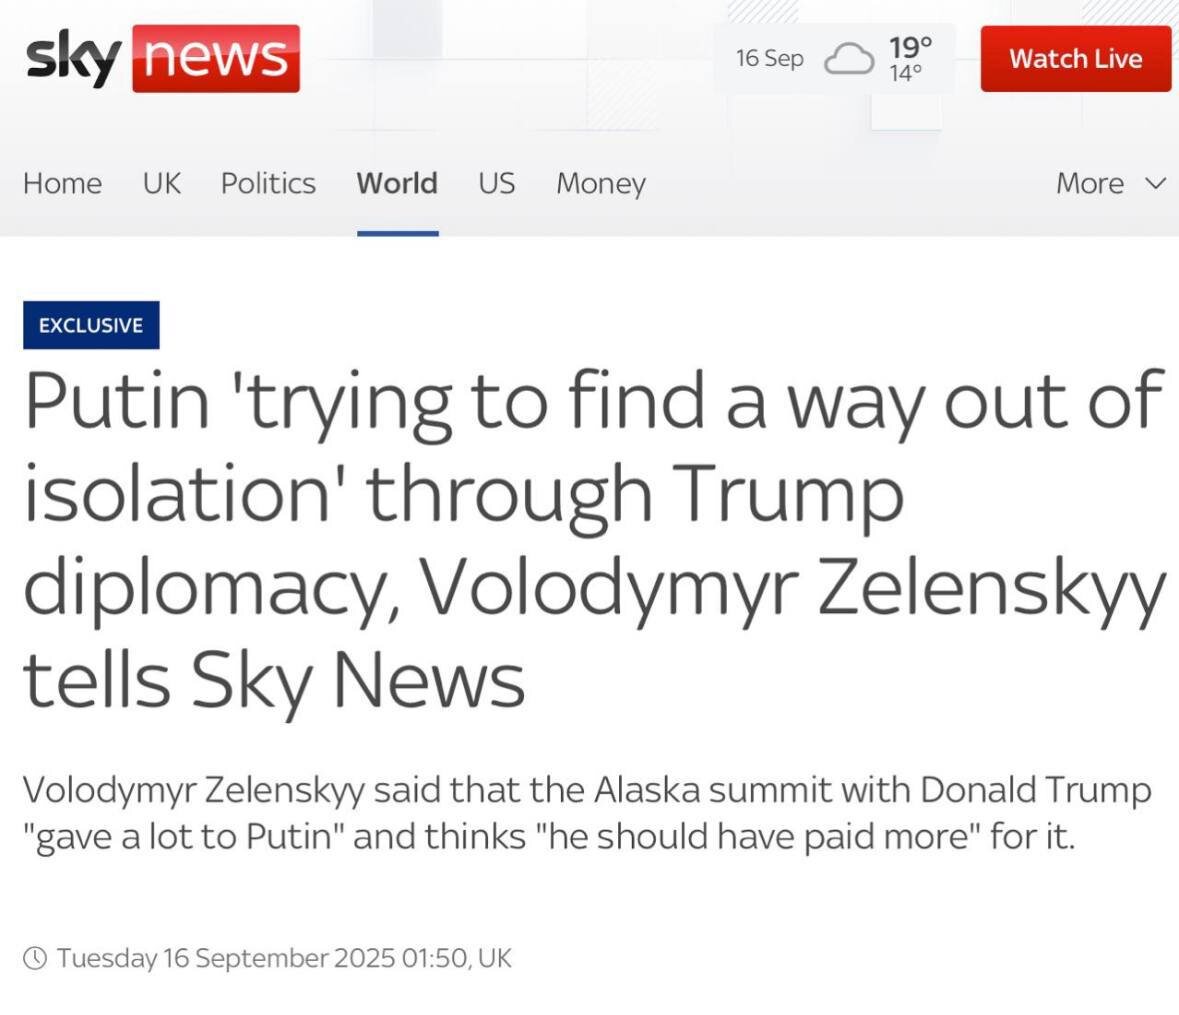1179x1015 pixels.
Task: Click the cloud weather icon
Action: tap(848, 59)
